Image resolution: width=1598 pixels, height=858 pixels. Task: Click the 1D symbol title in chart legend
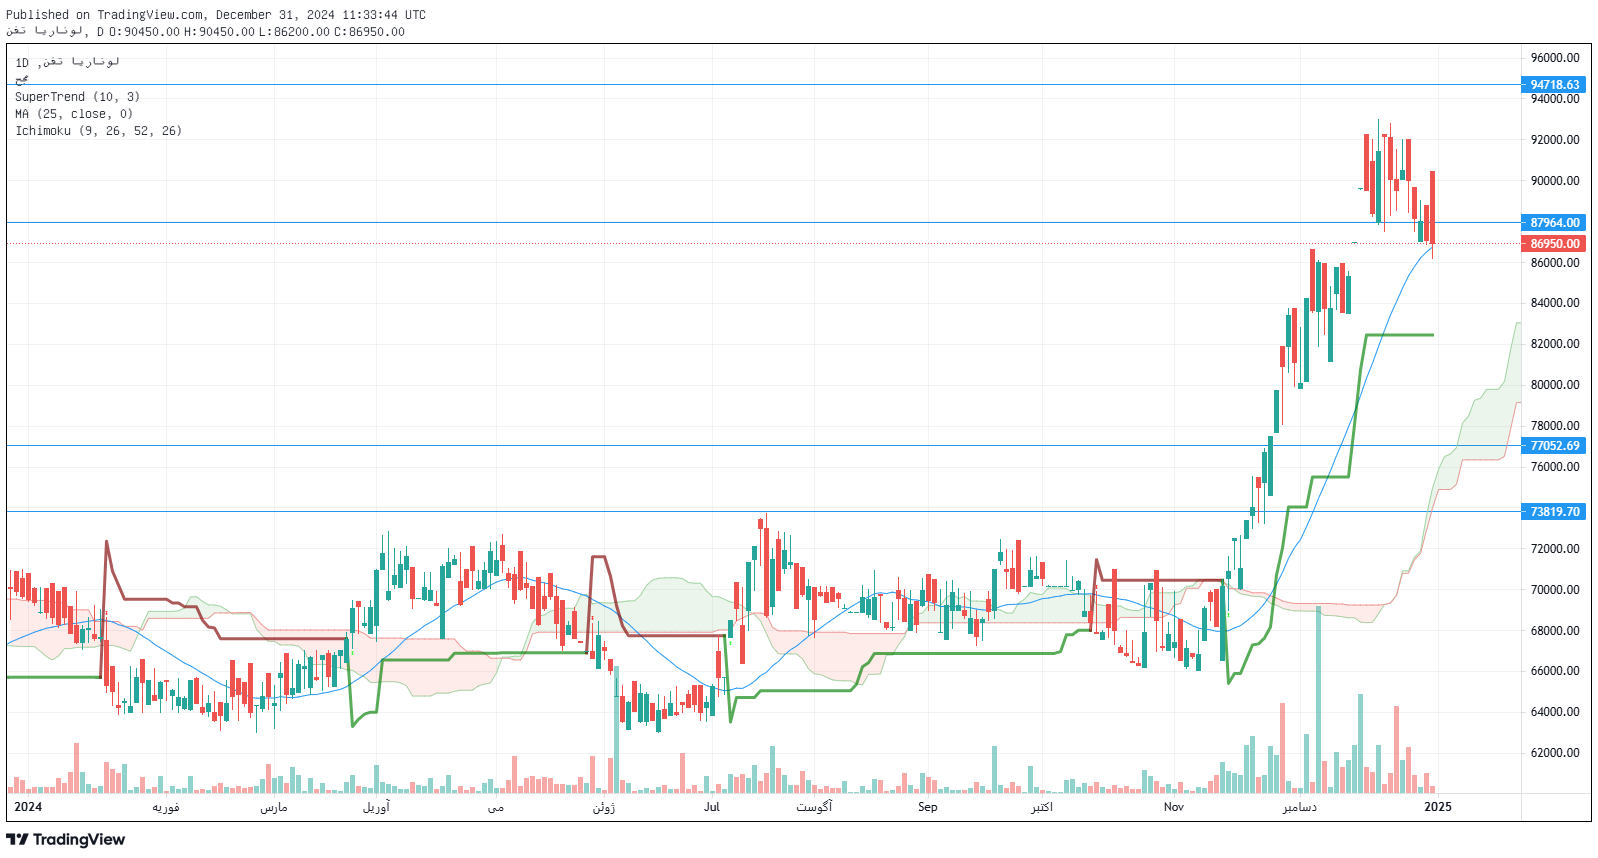click(x=67, y=62)
